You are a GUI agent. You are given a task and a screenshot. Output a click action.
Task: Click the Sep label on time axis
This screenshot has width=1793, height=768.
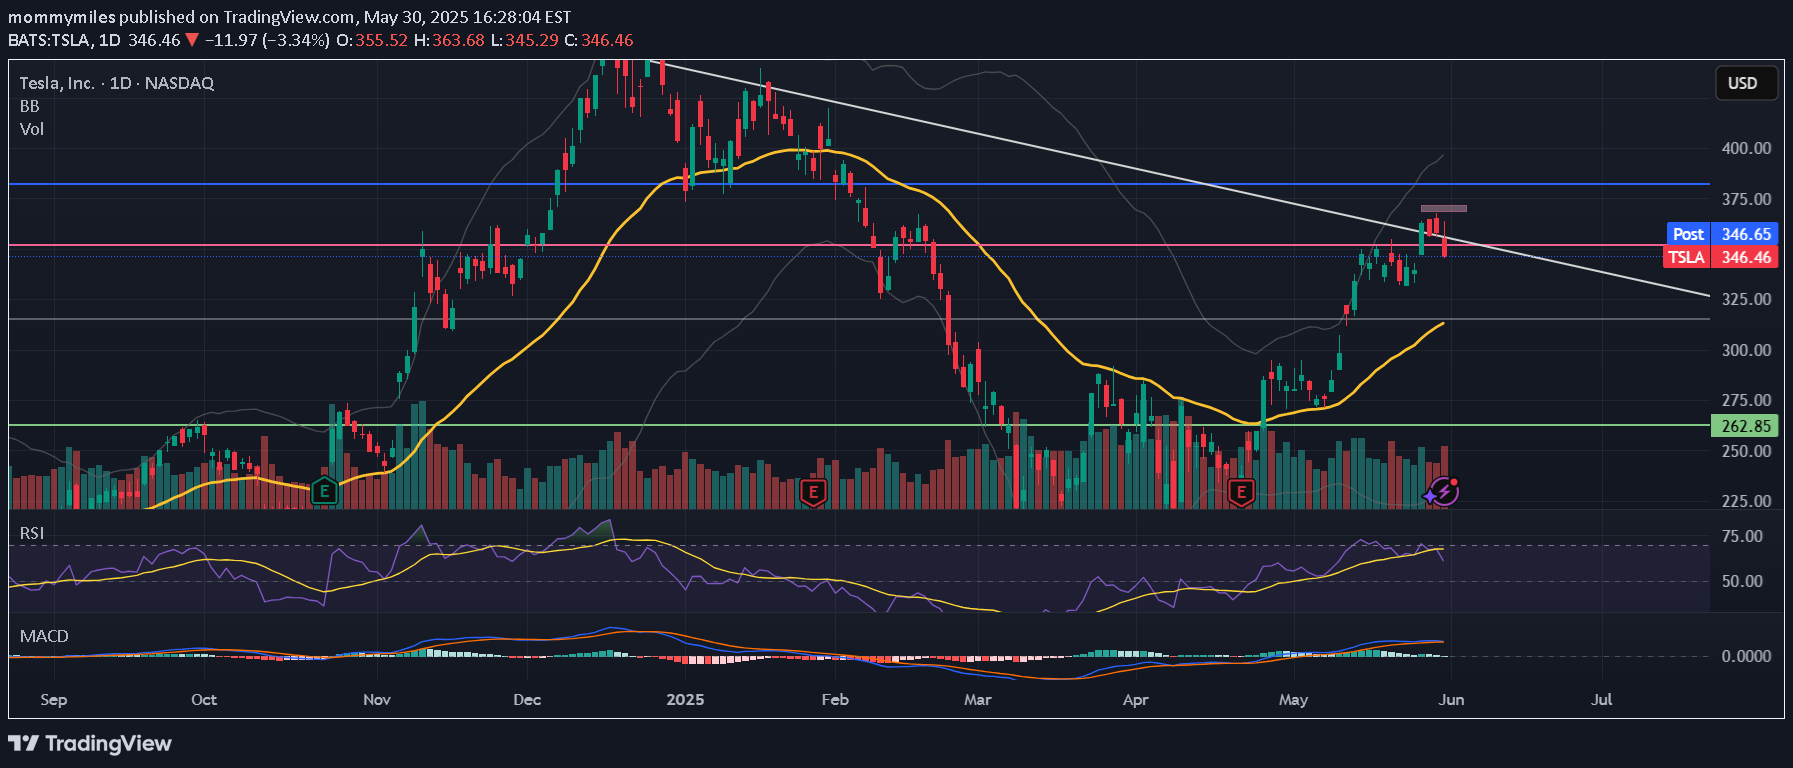coord(54,699)
